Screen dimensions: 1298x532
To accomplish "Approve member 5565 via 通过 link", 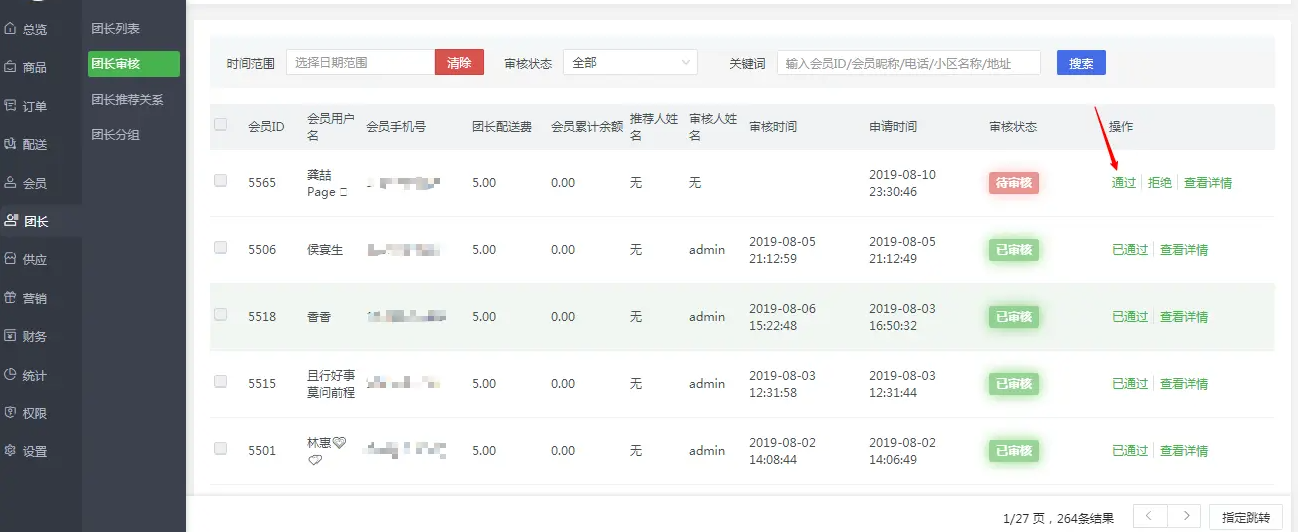I will pyautogui.click(x=1123, y=183).
